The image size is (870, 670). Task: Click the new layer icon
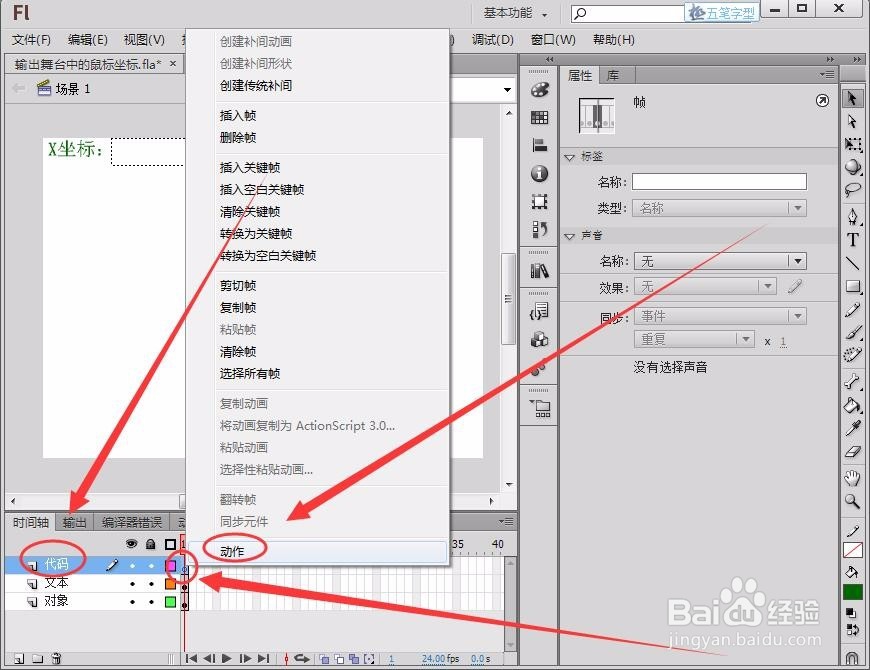19,658
